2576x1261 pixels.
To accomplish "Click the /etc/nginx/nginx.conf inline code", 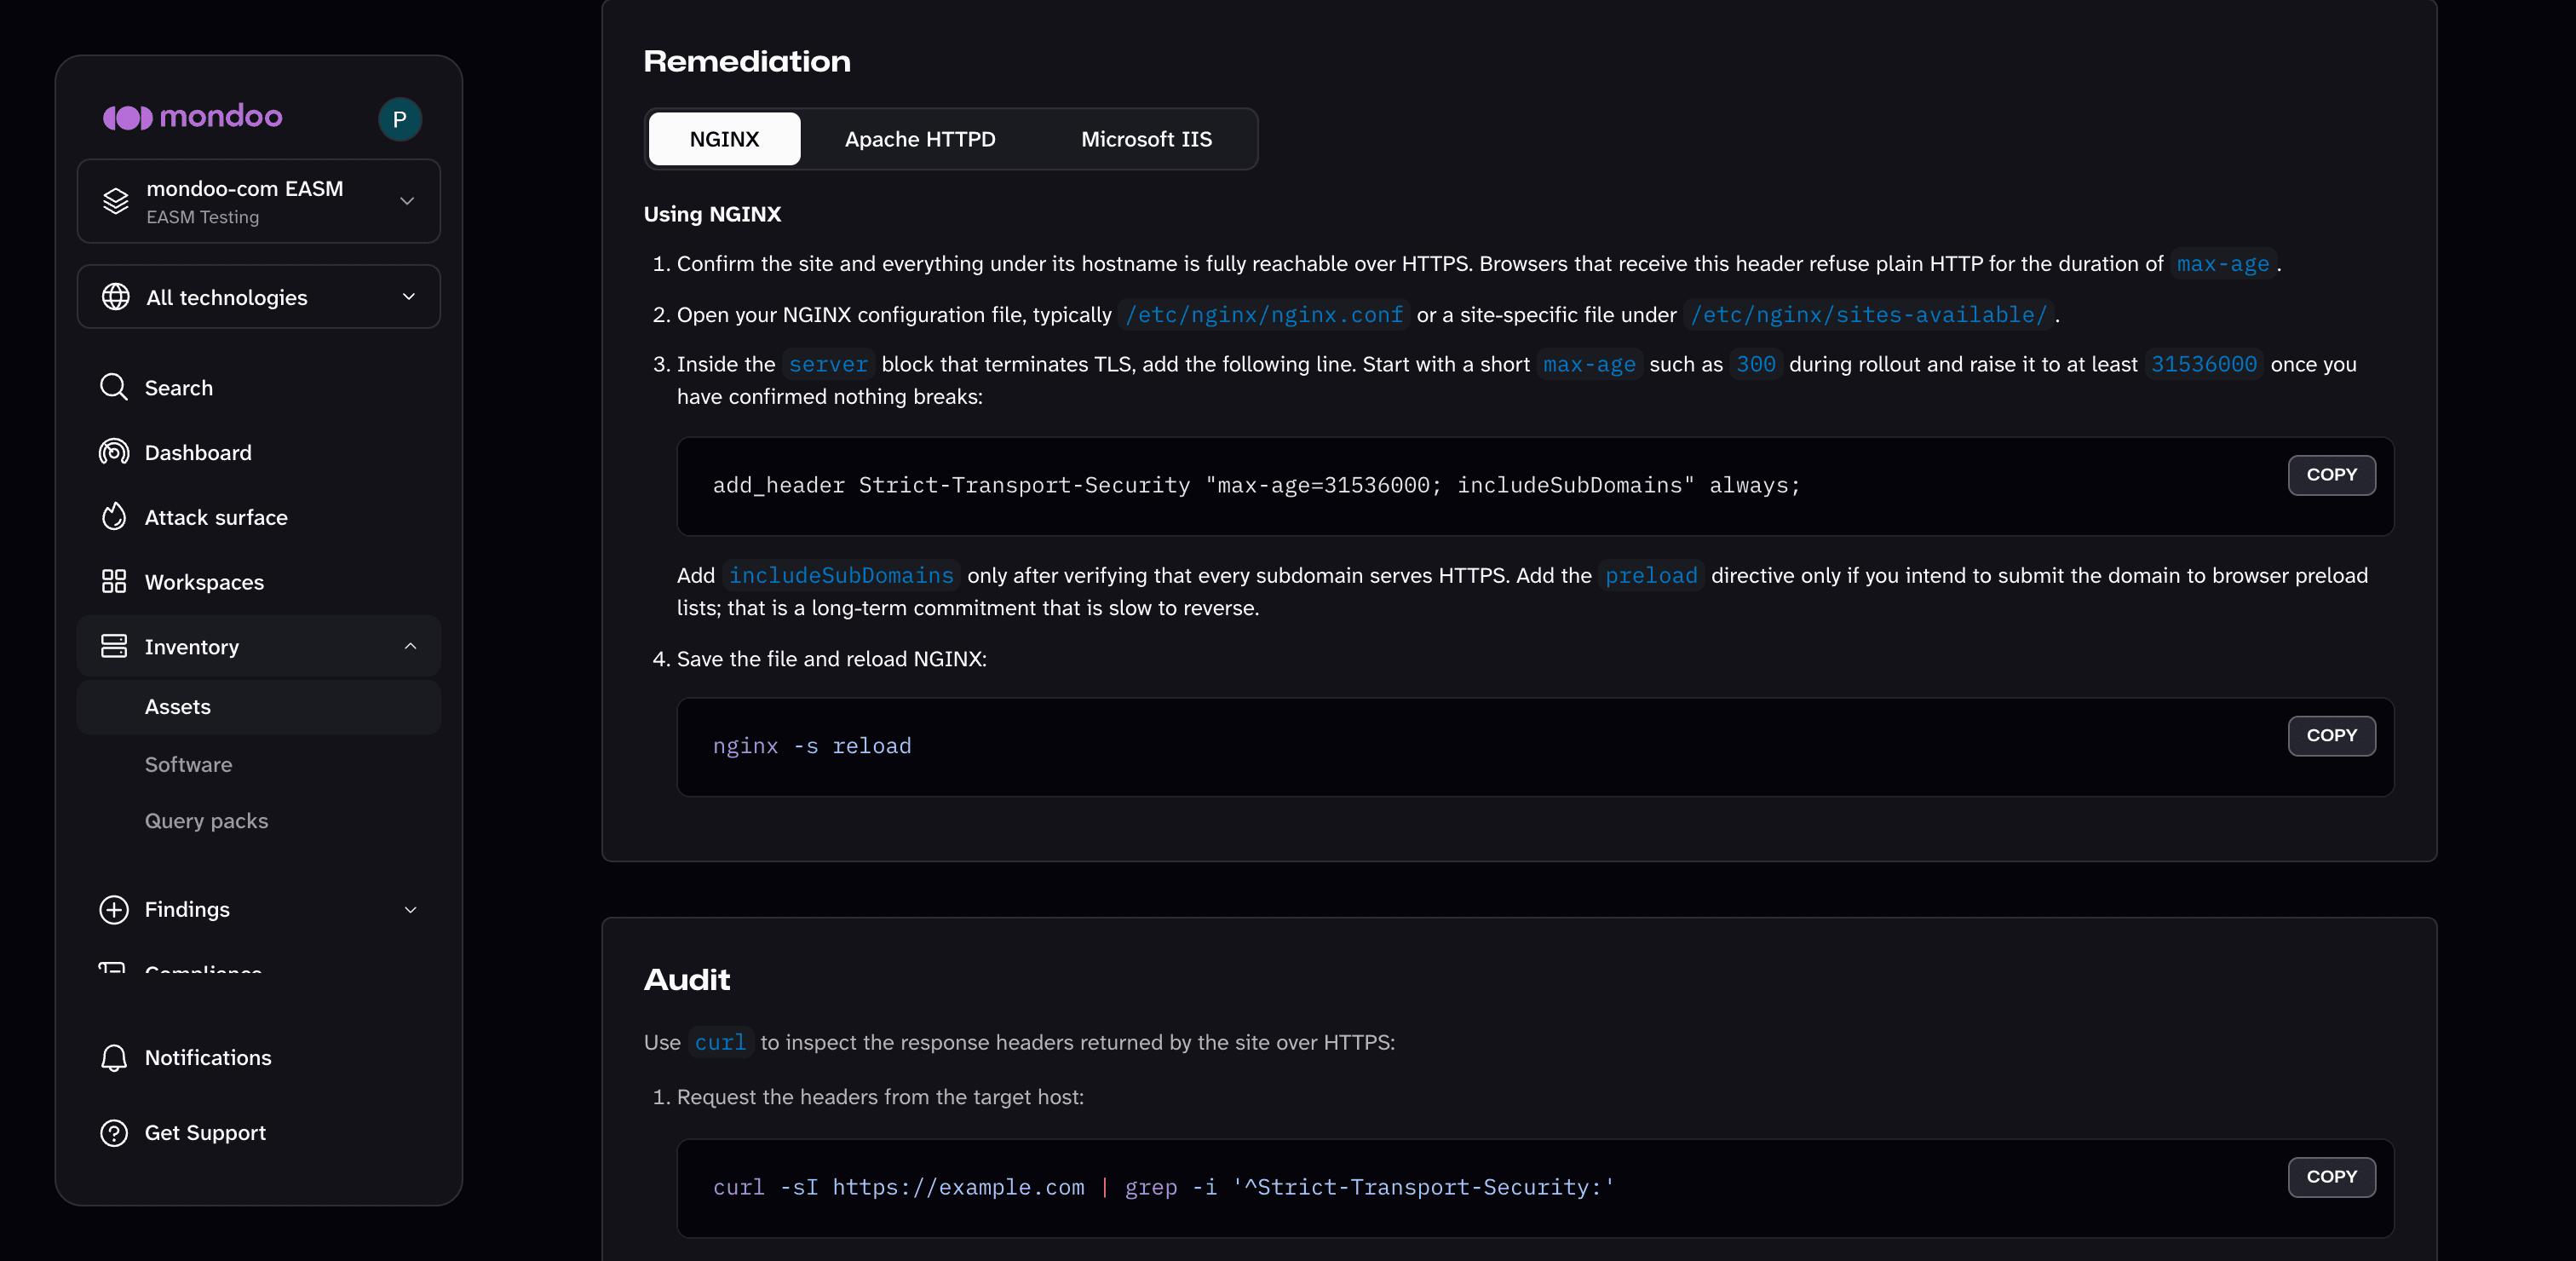I will (x=1264, y=315).
